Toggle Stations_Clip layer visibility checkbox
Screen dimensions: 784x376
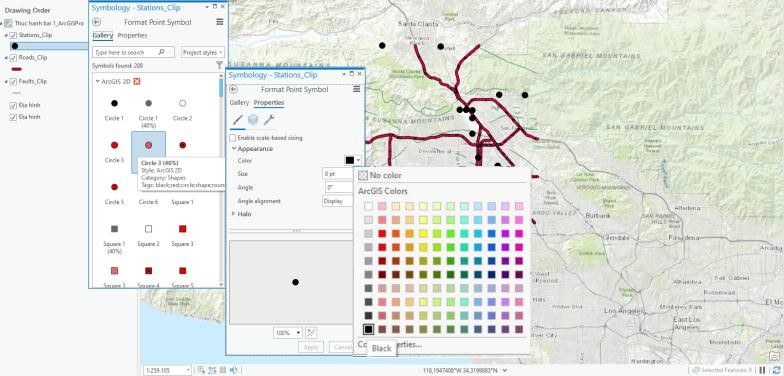tap(14, 35)
